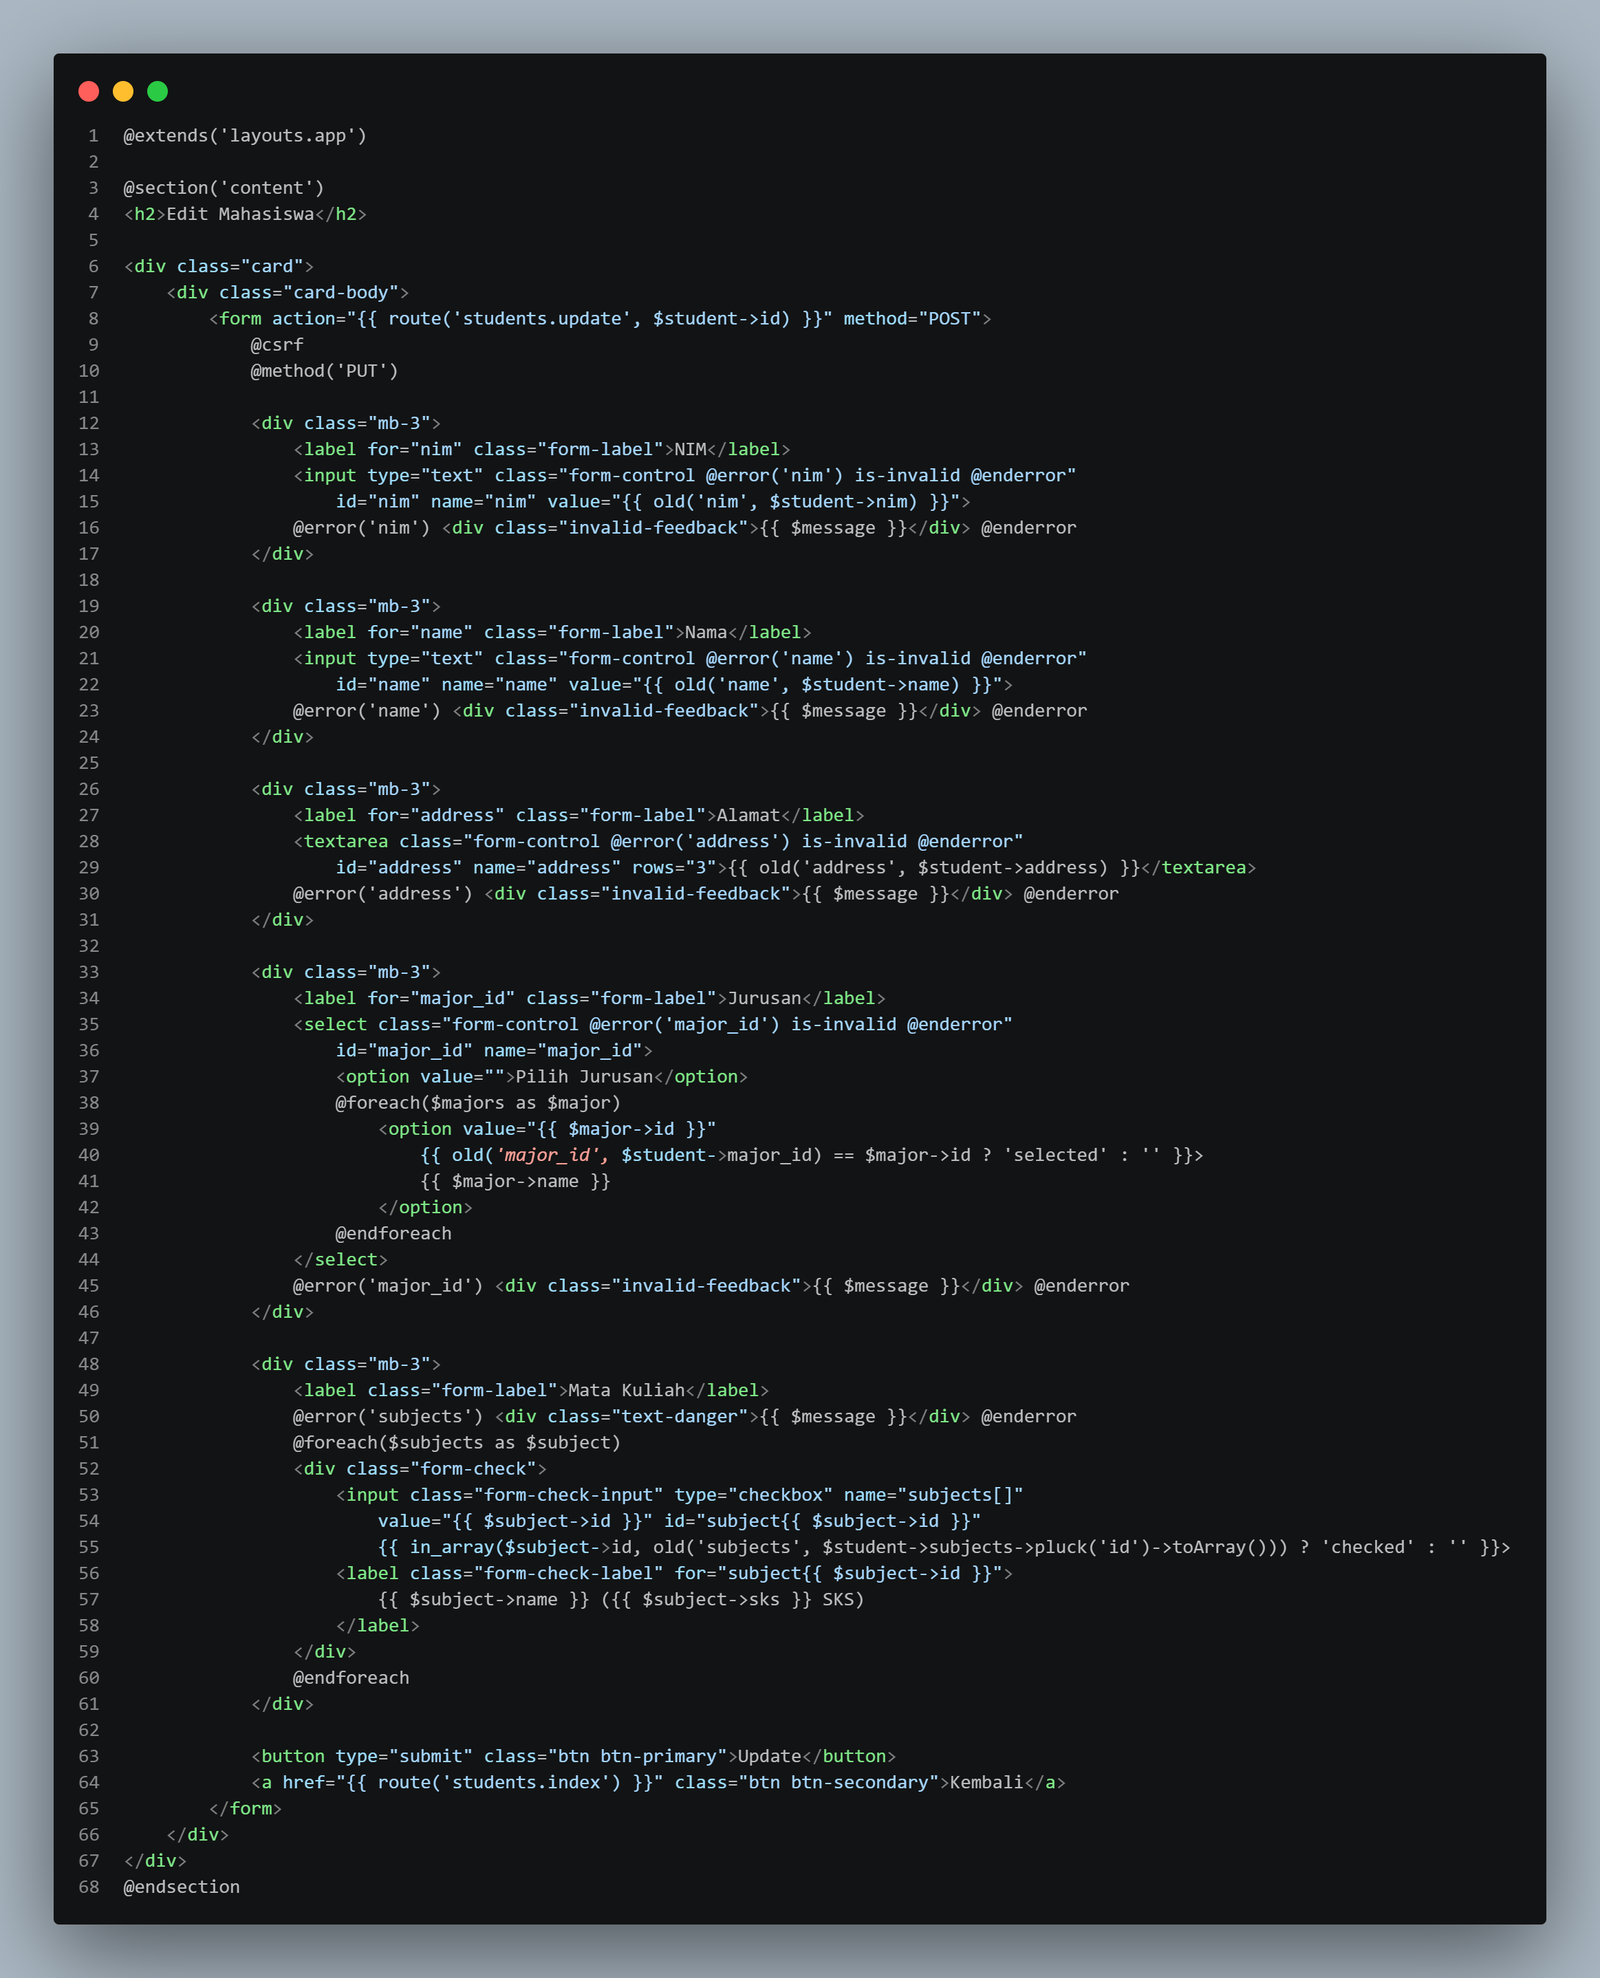The image size is (1600, 1978).
Task: Click the value $subject->id id line
Action: (679, 1520)
